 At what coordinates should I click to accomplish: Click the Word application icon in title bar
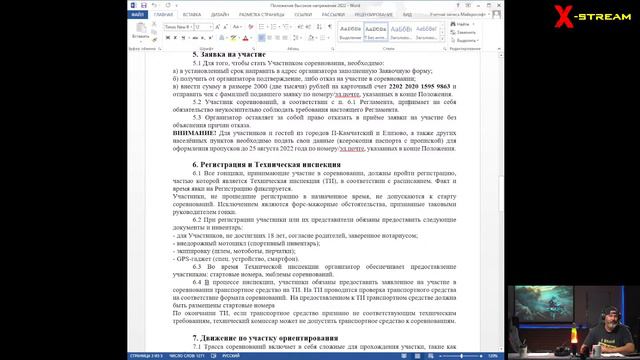tap(133, 5)
